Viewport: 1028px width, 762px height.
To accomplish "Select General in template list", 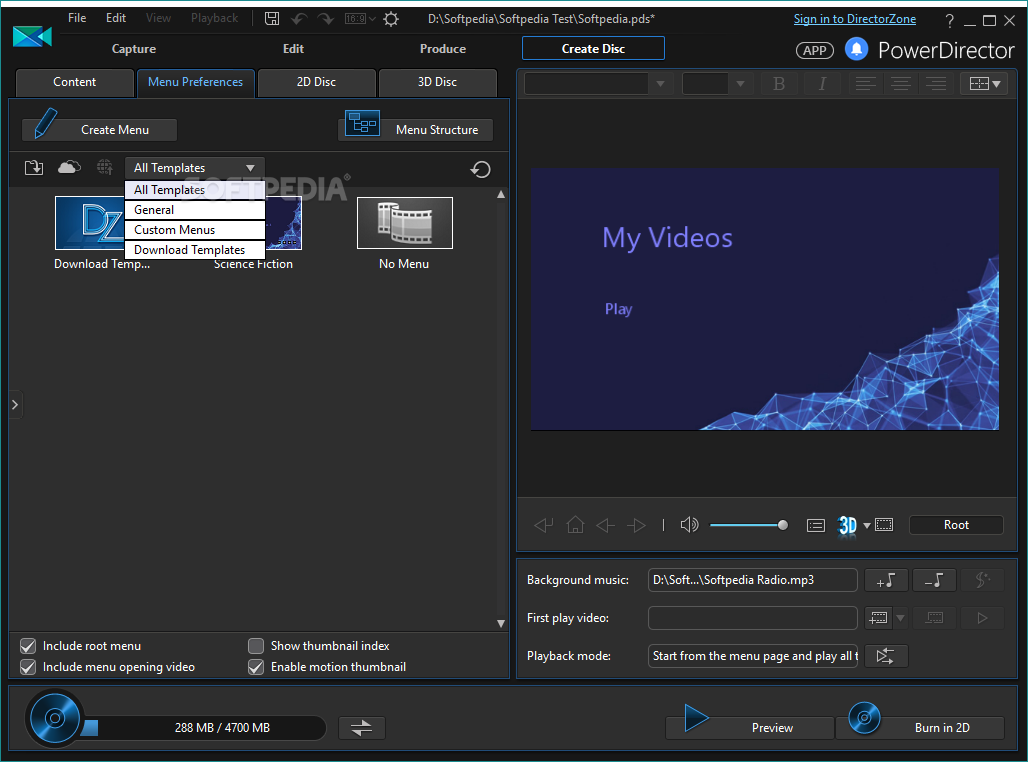I will click(195, 210).
